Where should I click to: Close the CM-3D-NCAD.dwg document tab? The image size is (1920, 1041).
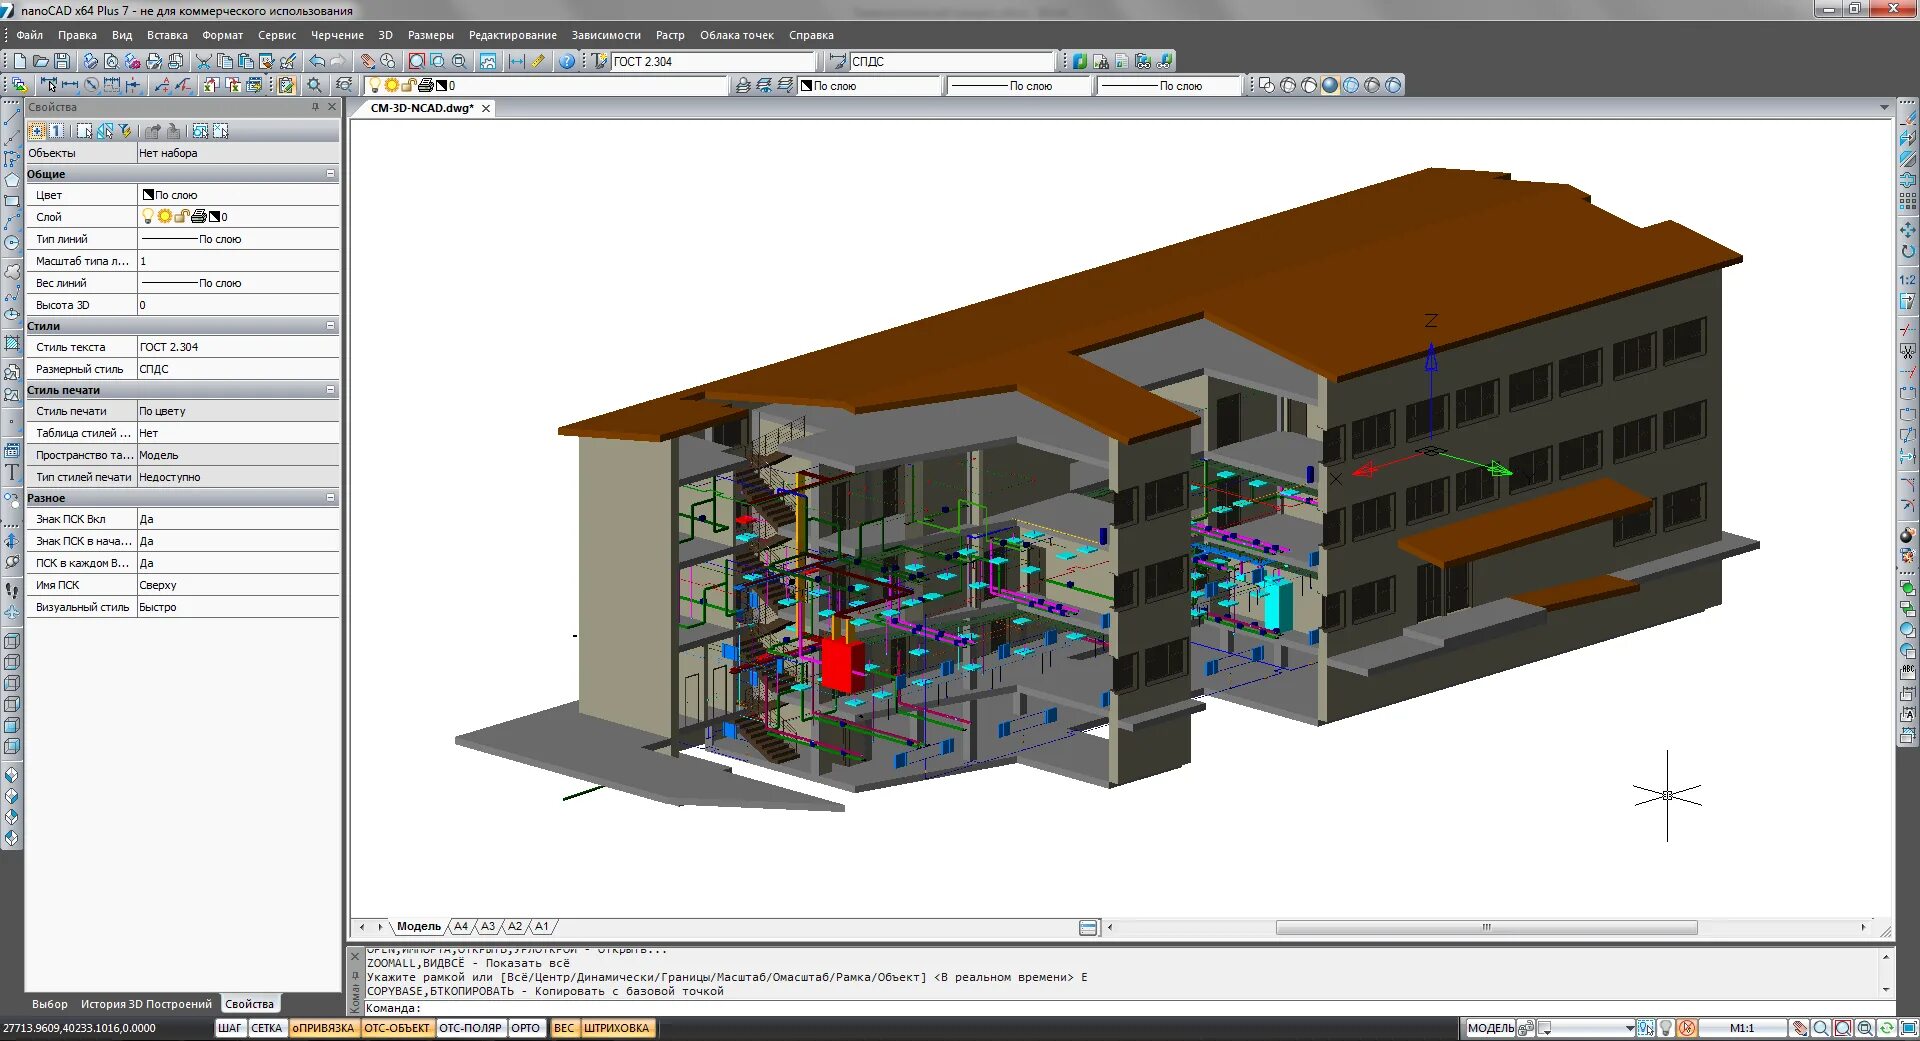click(486, 108)
